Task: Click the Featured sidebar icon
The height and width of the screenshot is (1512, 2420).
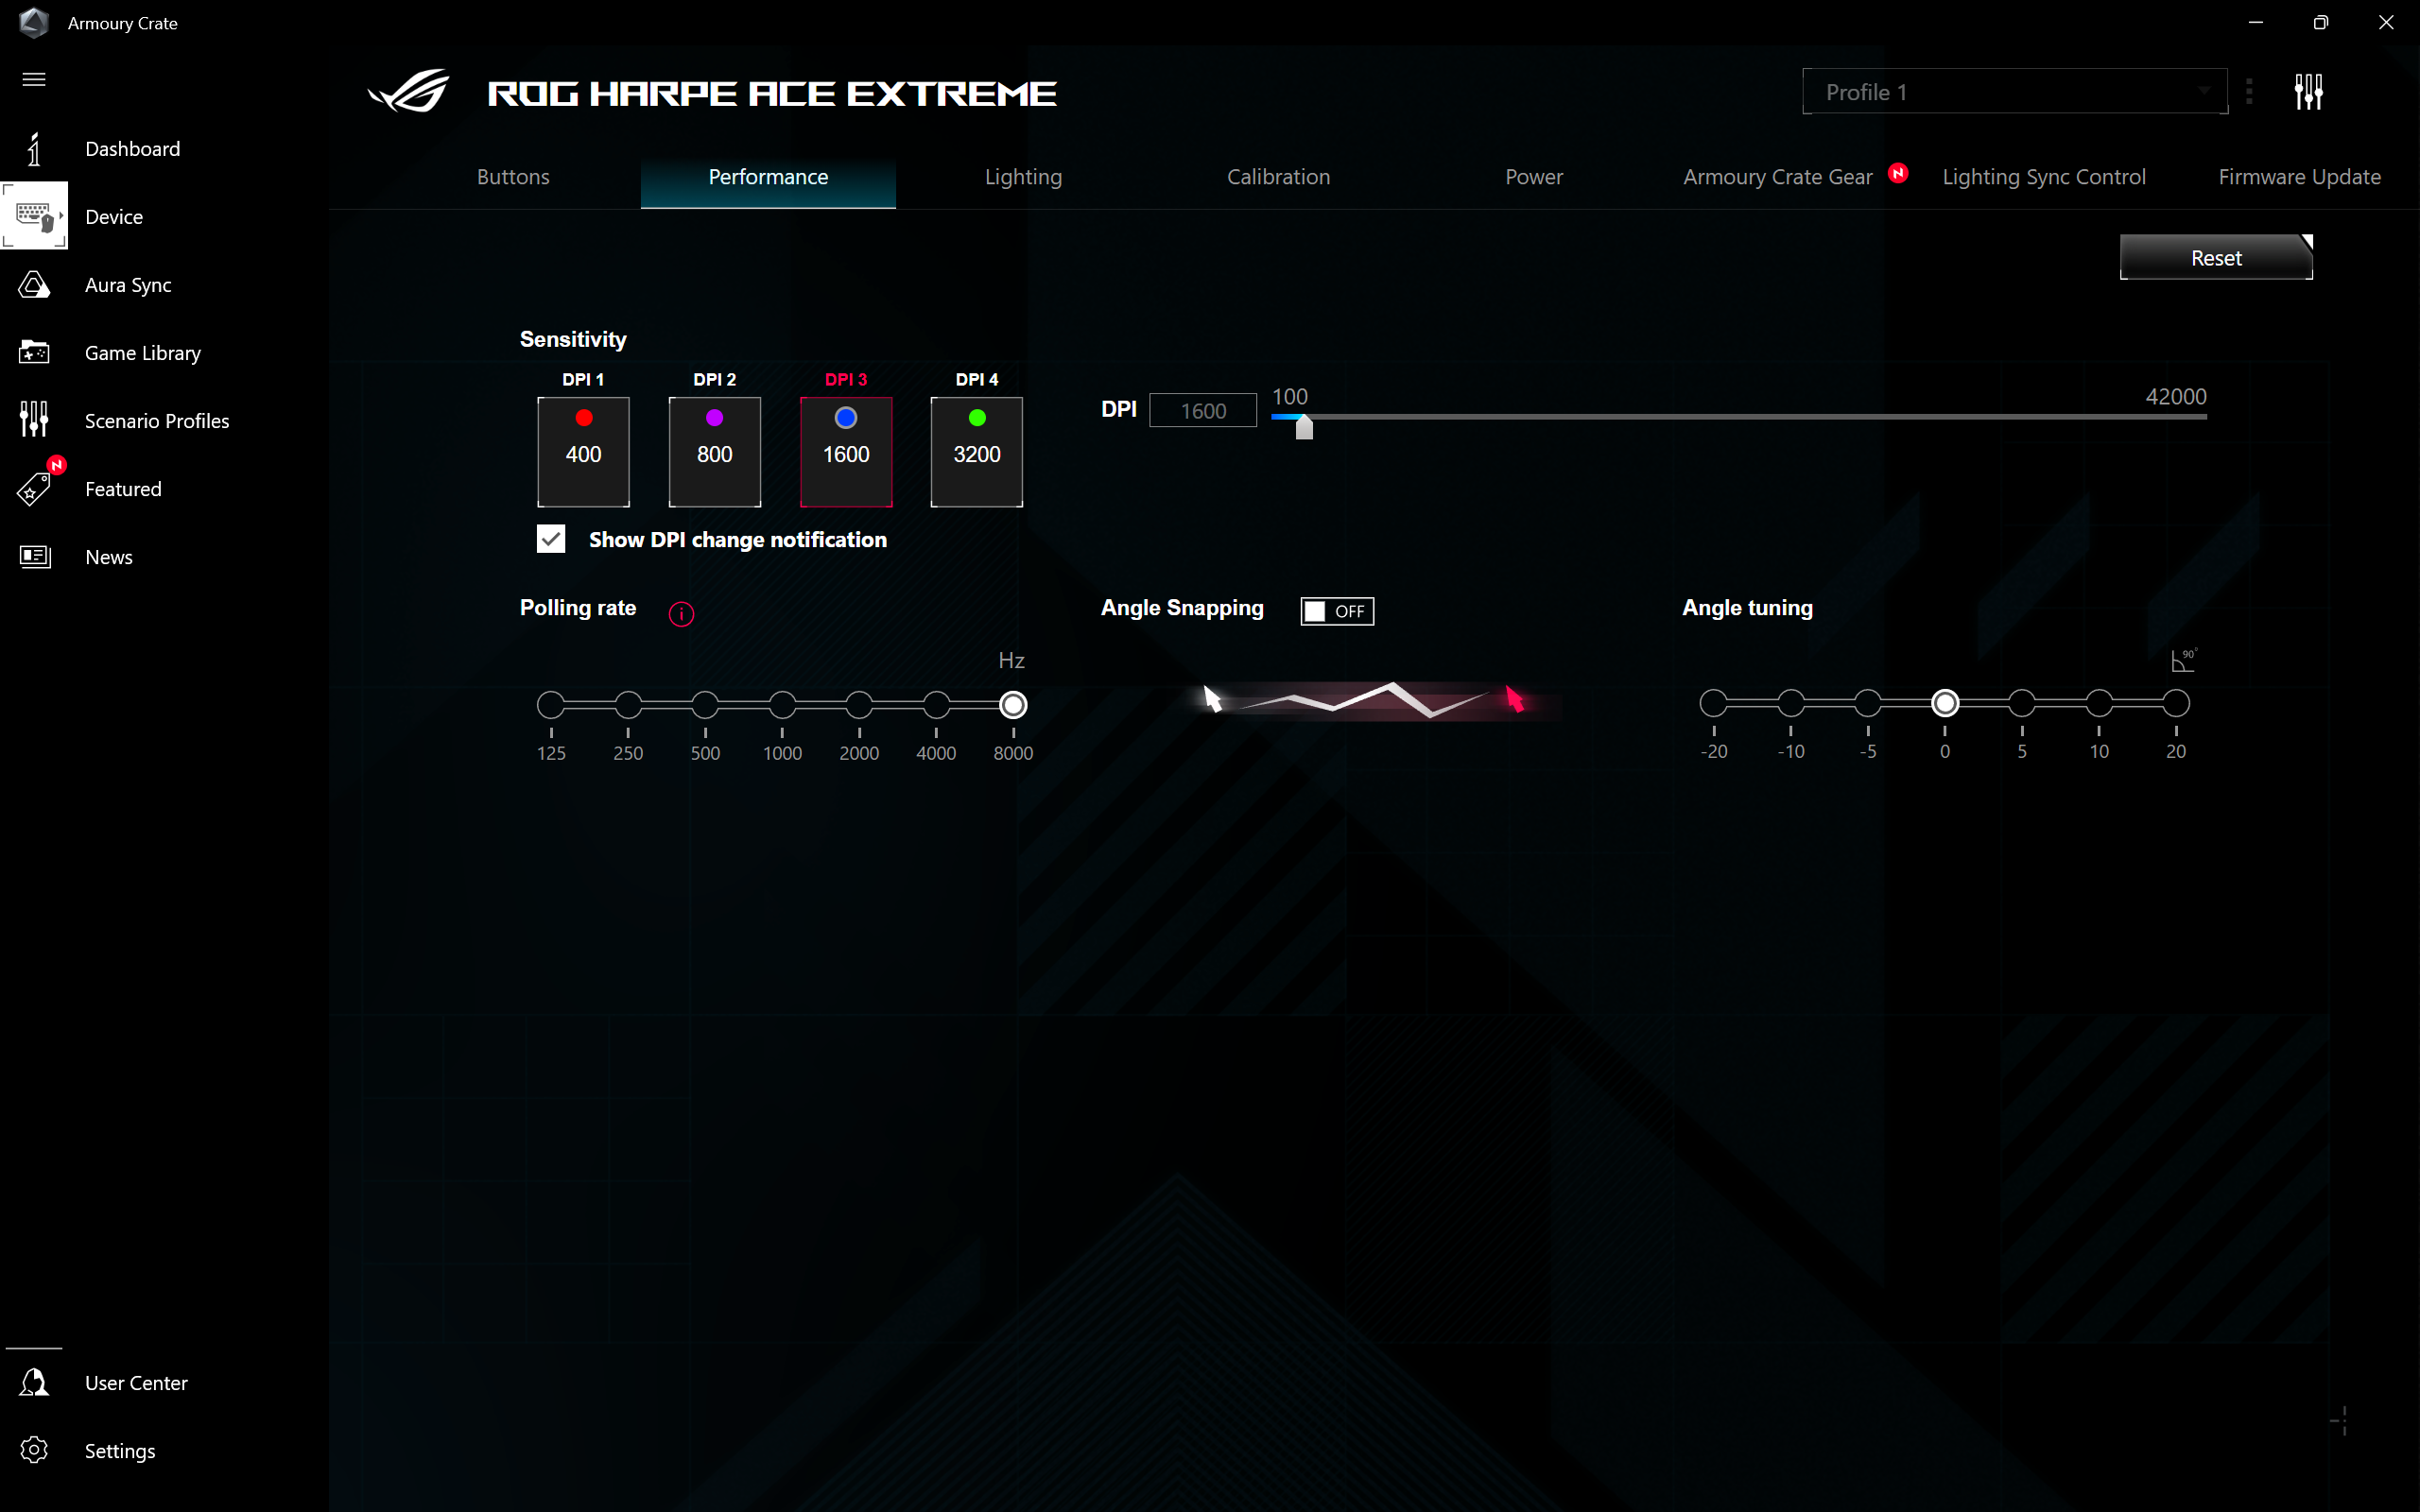Action: [x=33, y=488]
